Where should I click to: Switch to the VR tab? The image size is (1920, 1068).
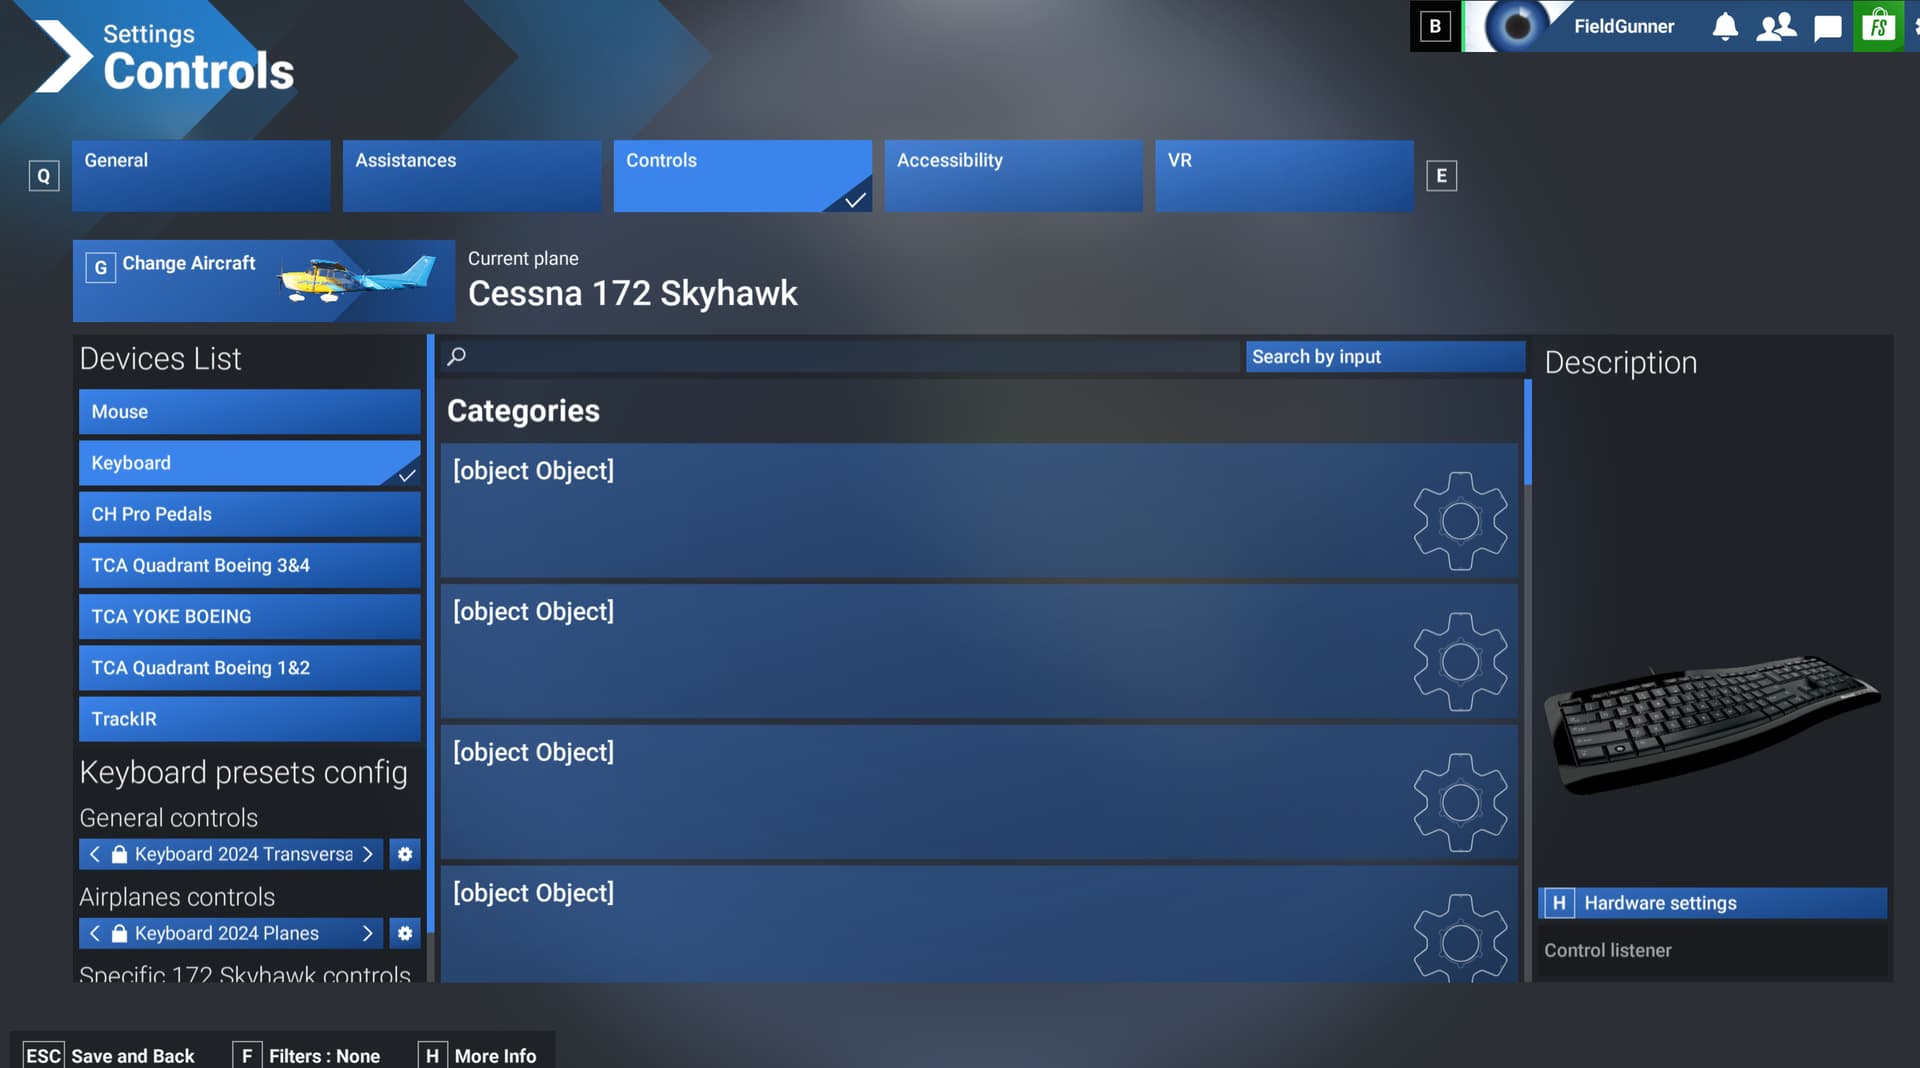1285,176
